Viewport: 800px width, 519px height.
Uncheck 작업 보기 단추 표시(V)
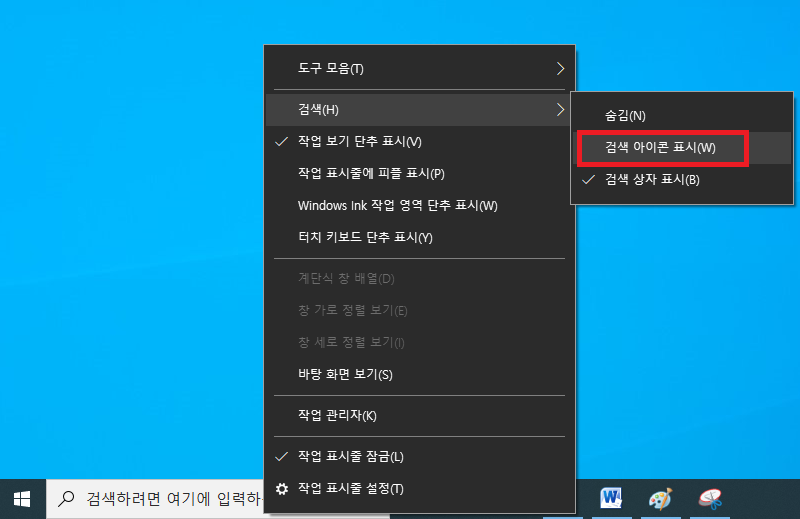(x=419, y=141)
